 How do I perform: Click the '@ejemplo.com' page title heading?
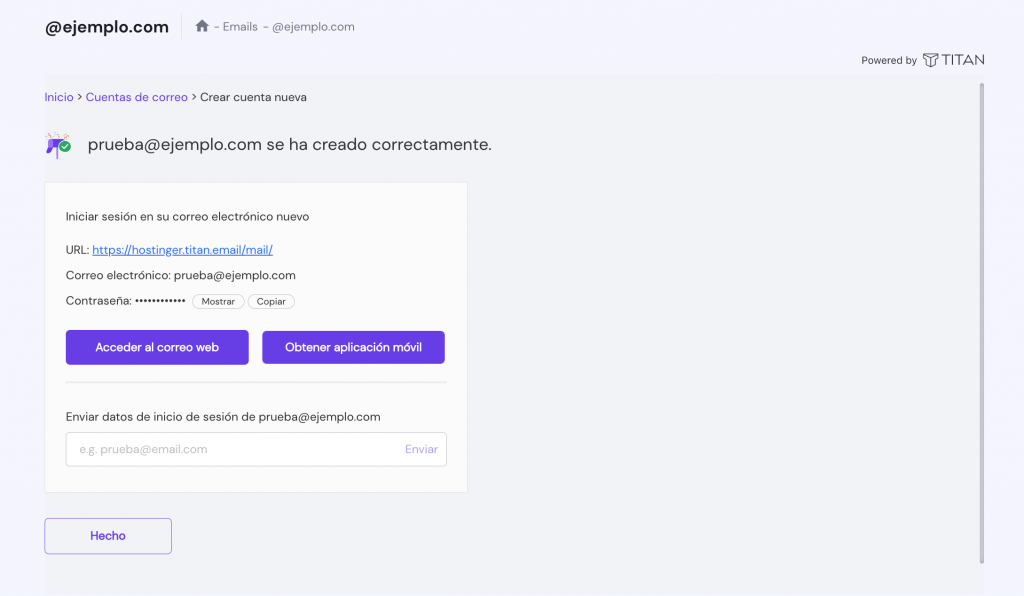tap(107, 26)
